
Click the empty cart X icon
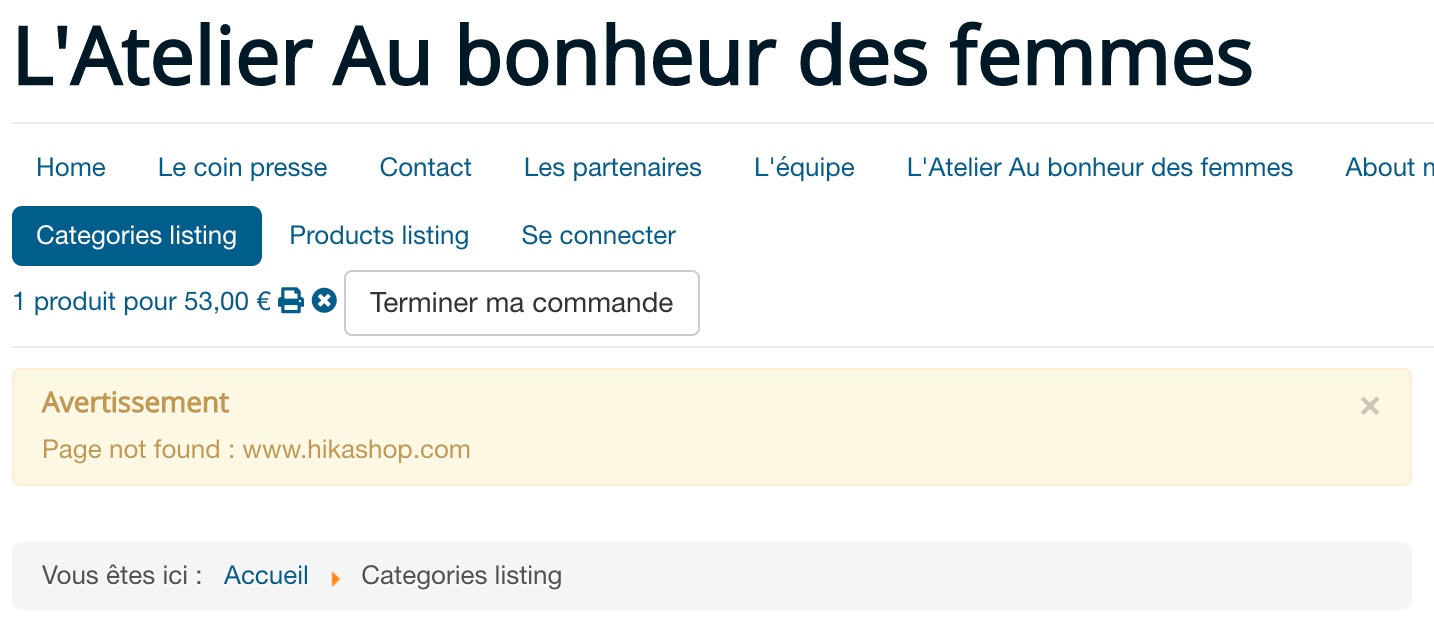(324, 300)
